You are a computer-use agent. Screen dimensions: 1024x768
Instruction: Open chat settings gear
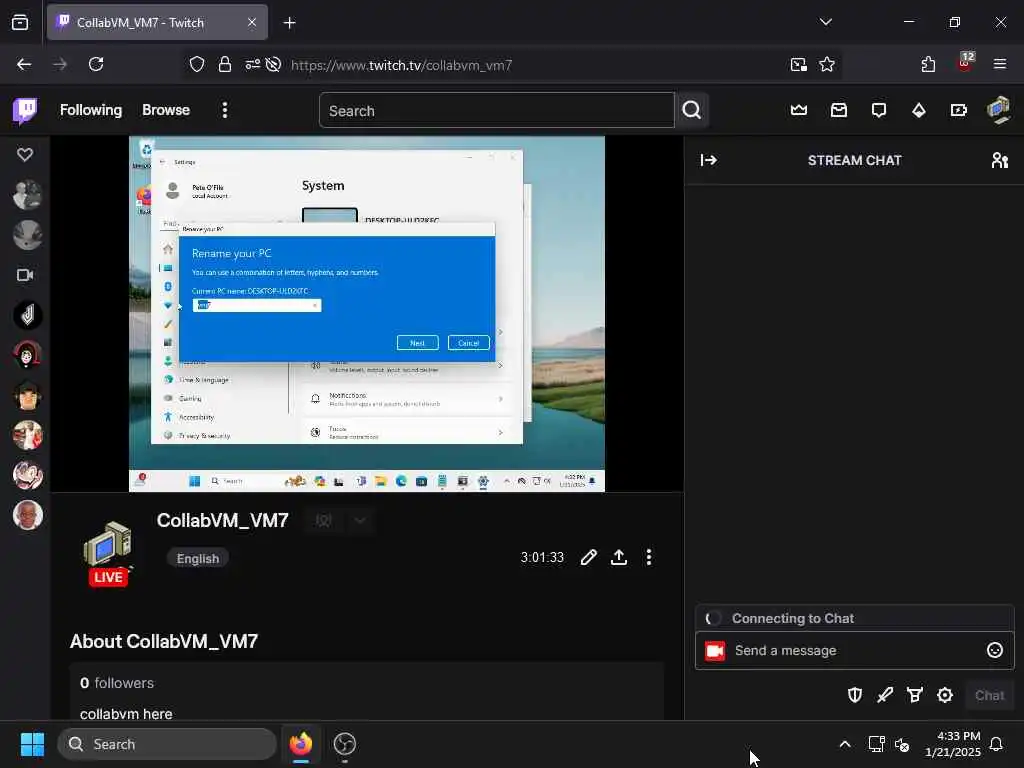pos(945,695)
